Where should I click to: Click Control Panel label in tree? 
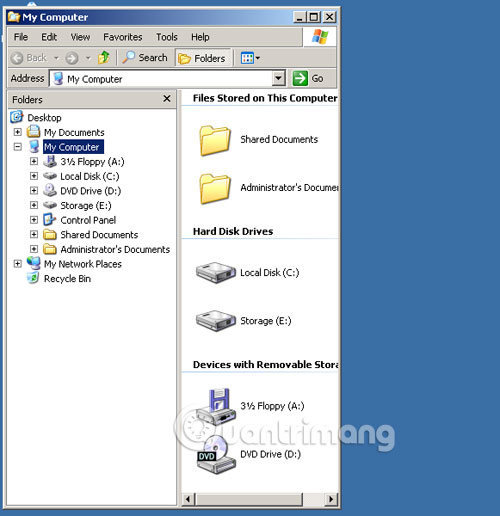click(x=88, y=220)
